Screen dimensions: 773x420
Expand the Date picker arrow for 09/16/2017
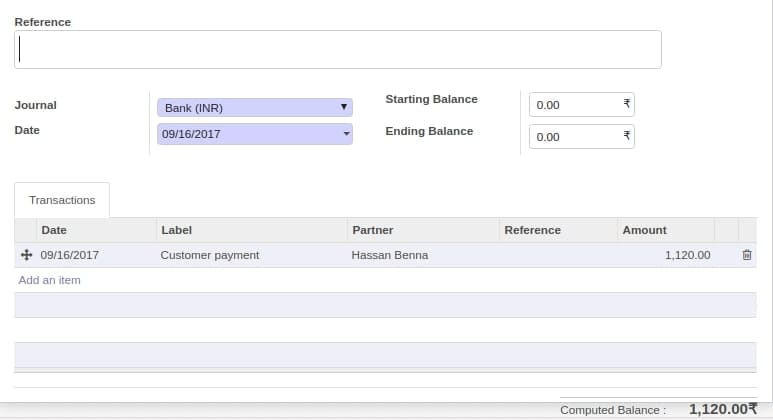coord(346,134)
